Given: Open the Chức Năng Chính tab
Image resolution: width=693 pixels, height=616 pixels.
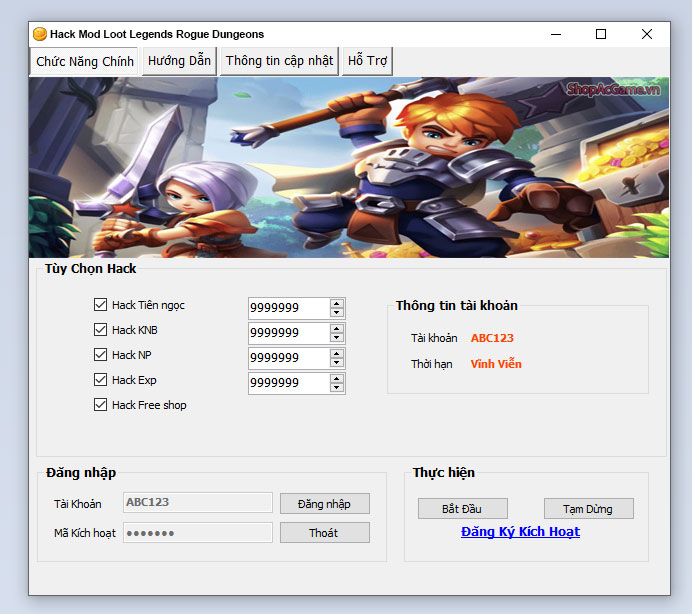Looking at the screenshot, I should tap(84, 61).
